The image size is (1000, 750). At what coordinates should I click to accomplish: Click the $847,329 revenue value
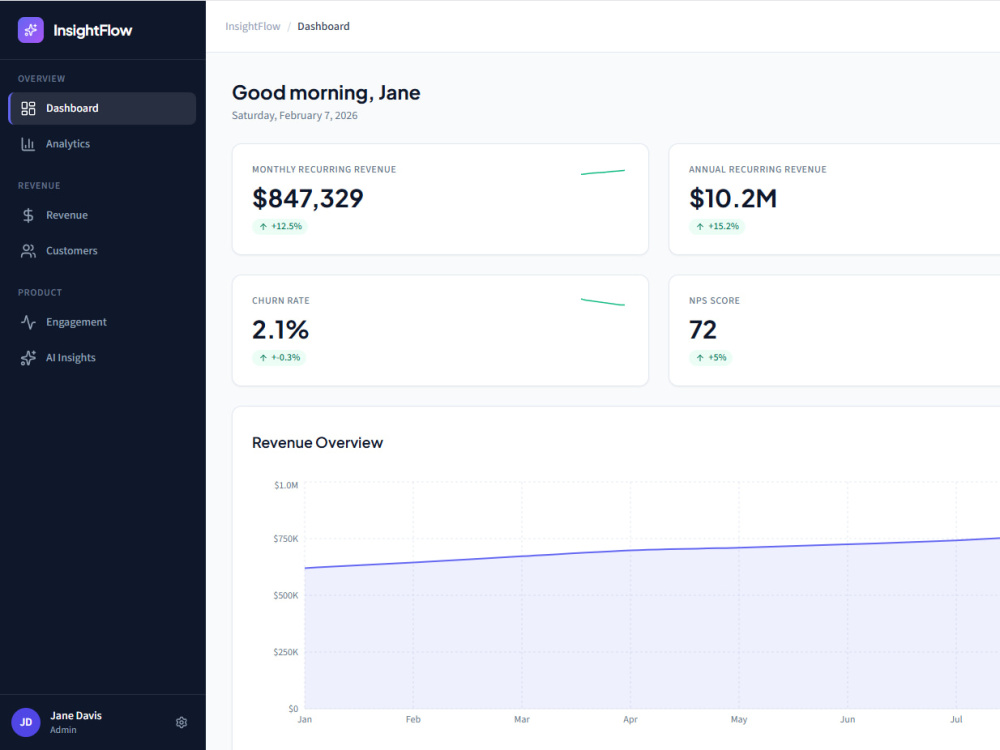307,198
